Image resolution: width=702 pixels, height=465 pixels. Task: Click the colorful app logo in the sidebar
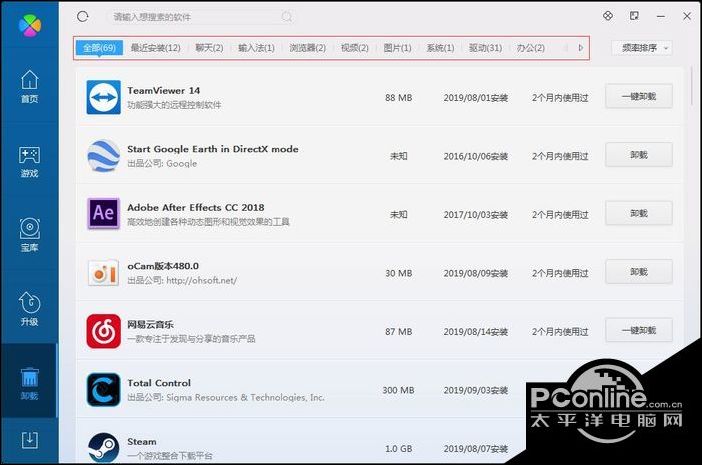(x=30, y=25)
